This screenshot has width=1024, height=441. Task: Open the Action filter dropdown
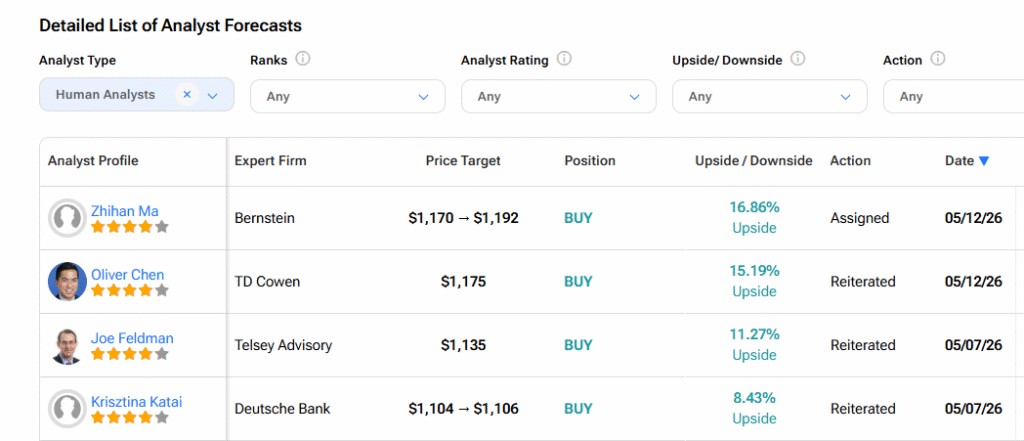[953, 97]
